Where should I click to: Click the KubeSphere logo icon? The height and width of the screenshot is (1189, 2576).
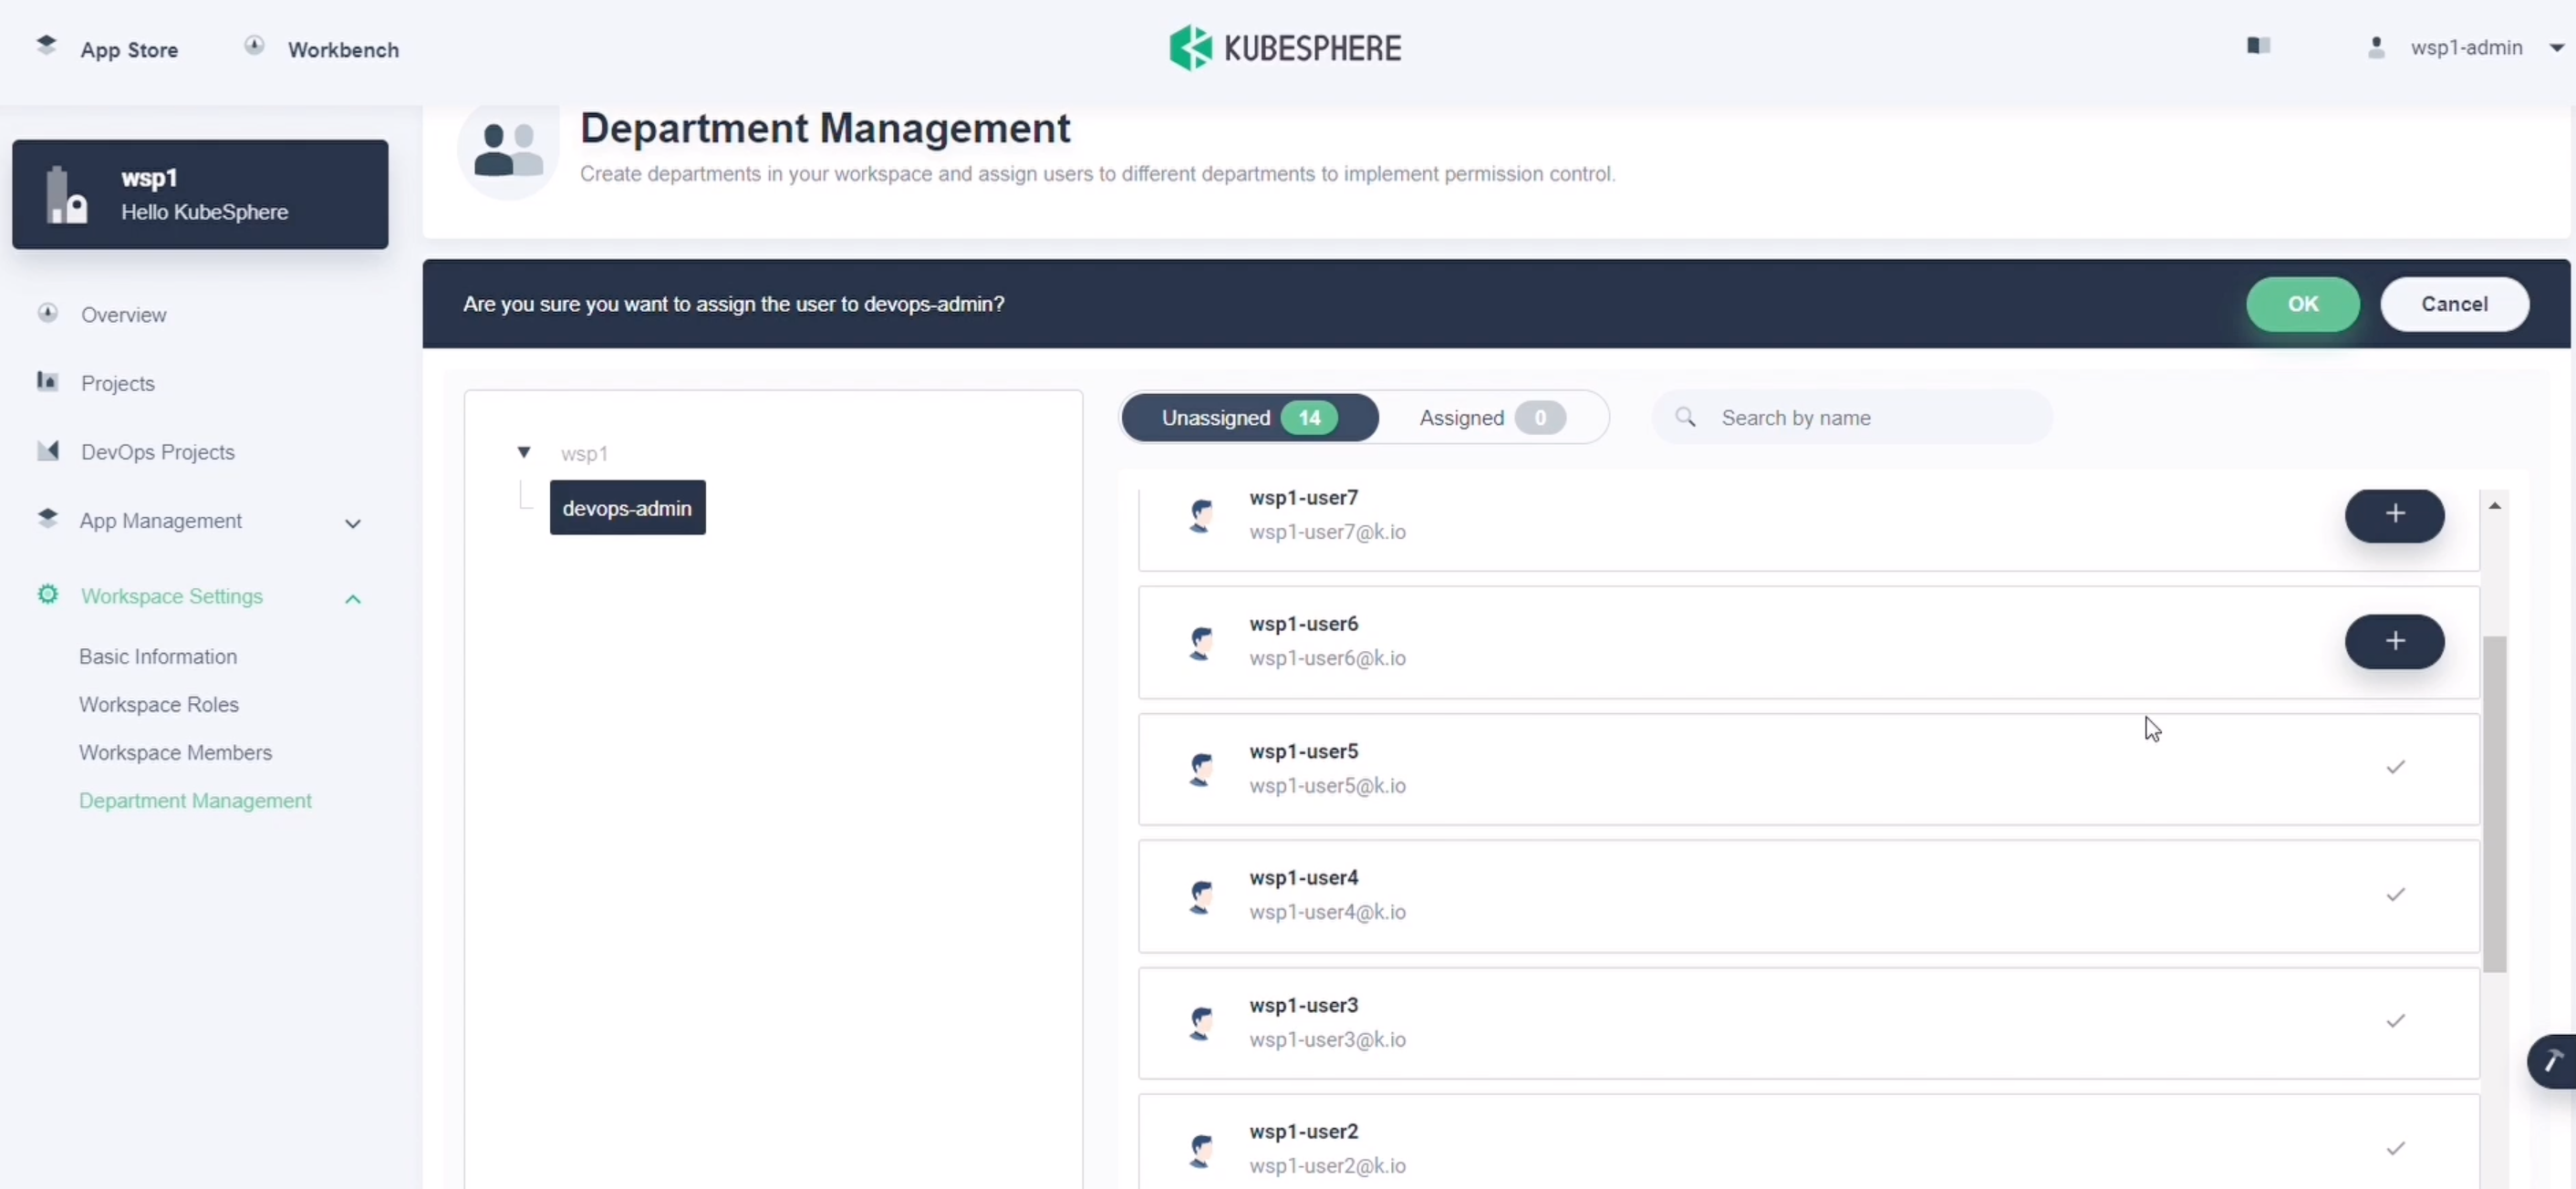coord(1190,48)
